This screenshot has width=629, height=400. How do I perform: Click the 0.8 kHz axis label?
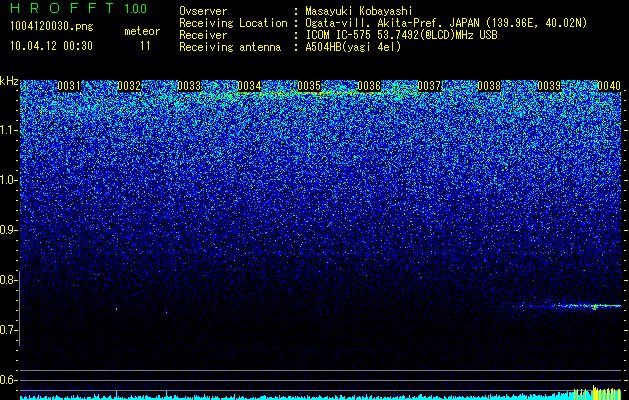(x=8, y=280)
